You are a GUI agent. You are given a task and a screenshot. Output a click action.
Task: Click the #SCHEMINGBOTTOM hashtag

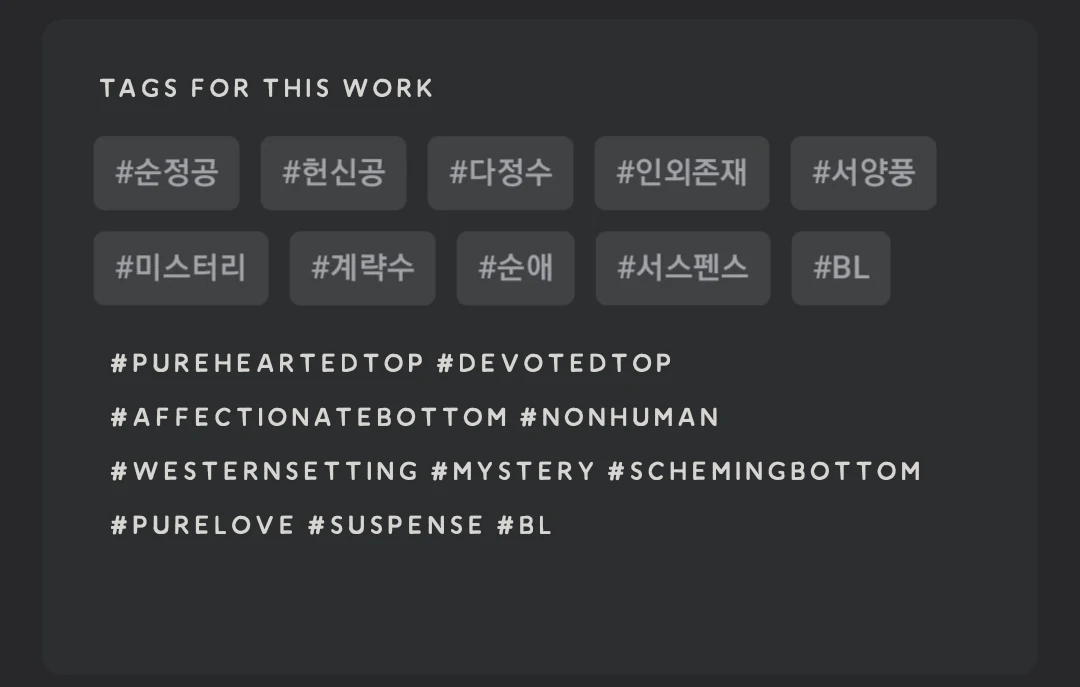[x=764, y=471]
